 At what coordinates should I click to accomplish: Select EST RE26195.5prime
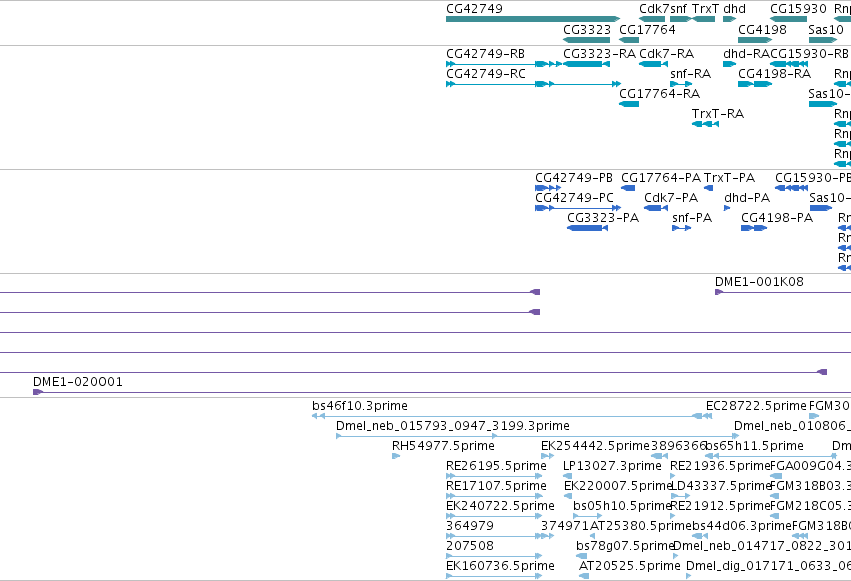pos(494,476)
